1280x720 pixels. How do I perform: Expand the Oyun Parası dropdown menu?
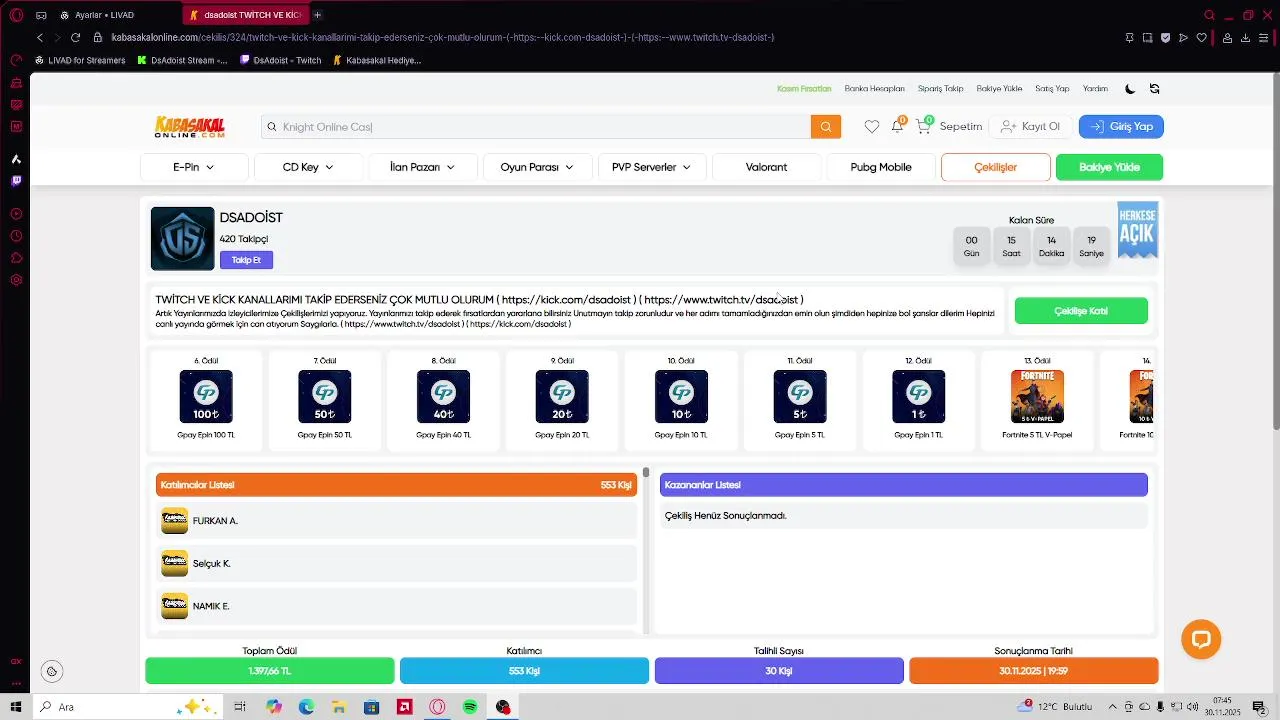pos(537,167)
